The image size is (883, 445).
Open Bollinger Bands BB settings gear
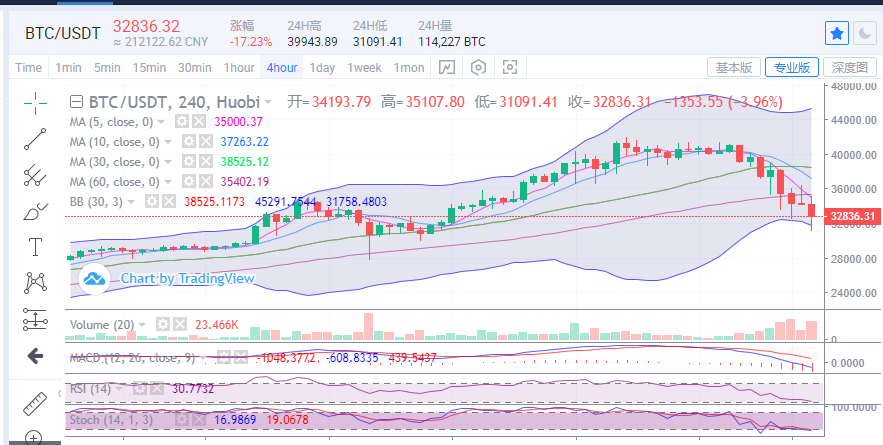151,202
